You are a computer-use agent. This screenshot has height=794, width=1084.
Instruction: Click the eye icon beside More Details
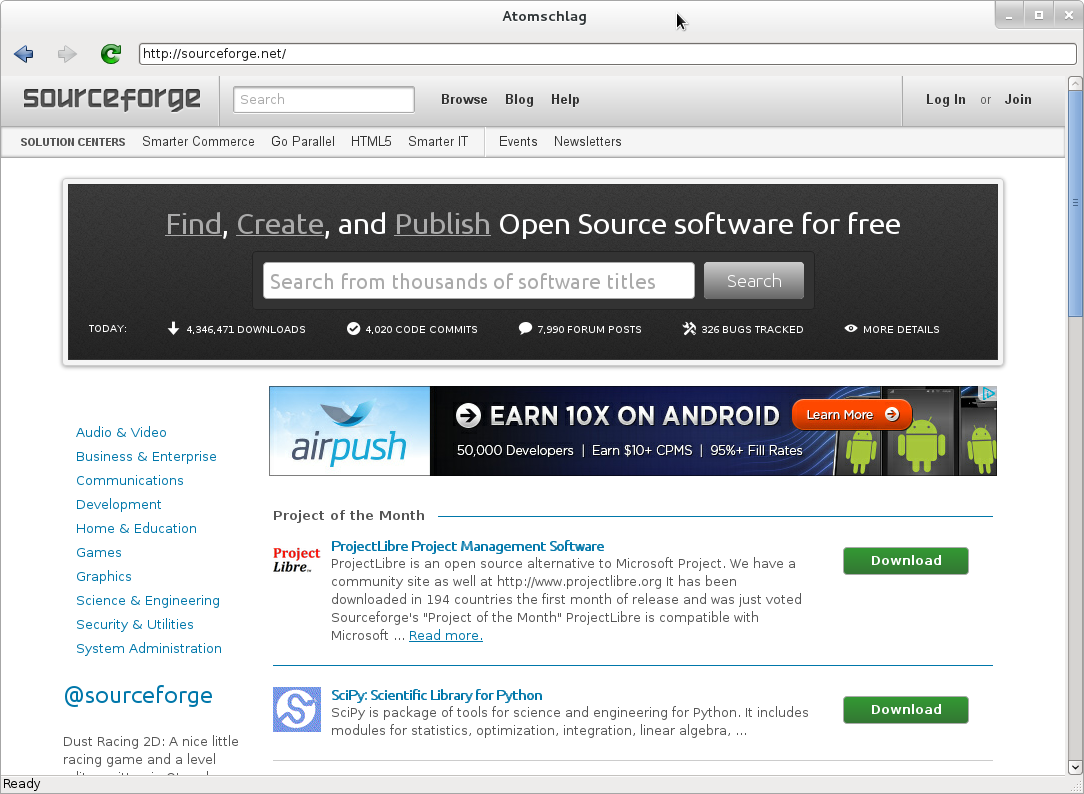pos(850,328)
